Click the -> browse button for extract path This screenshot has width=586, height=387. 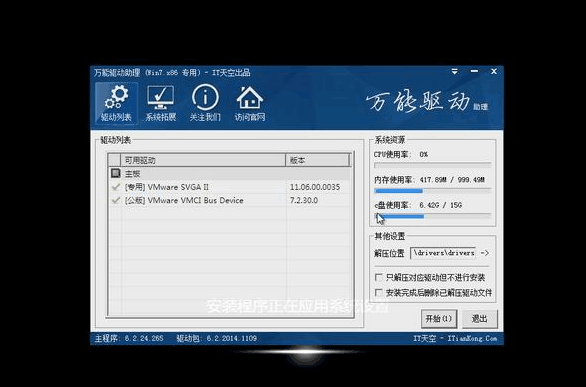tap(485, 253)
